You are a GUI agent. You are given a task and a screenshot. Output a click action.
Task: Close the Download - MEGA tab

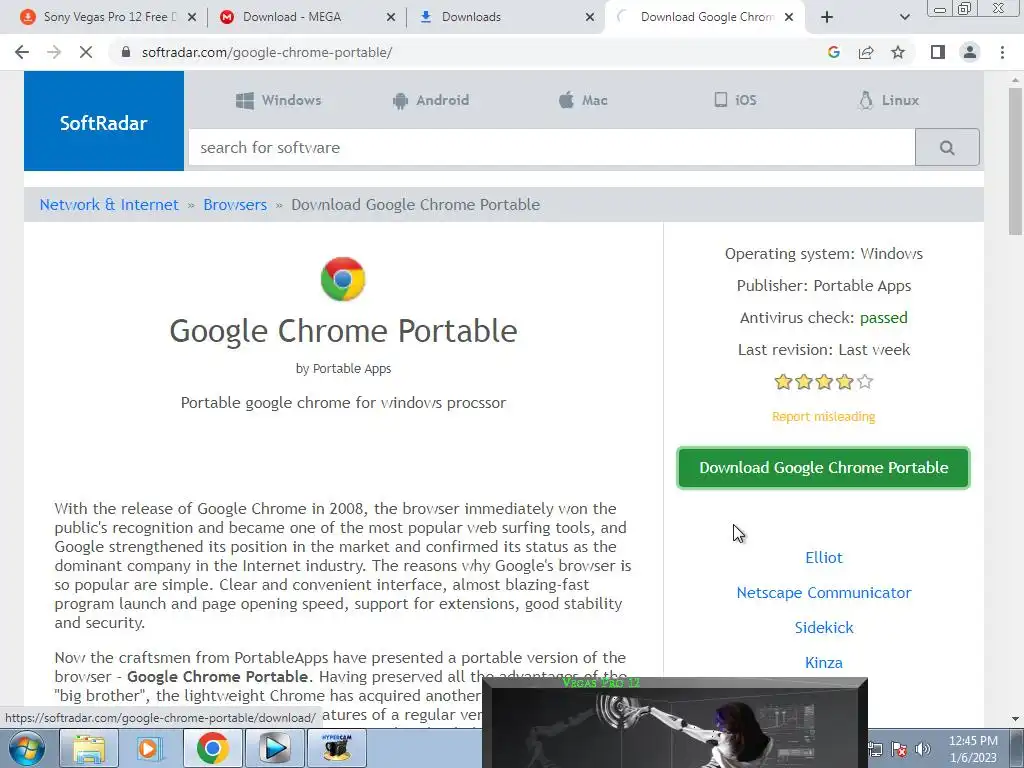click(391, 17)
